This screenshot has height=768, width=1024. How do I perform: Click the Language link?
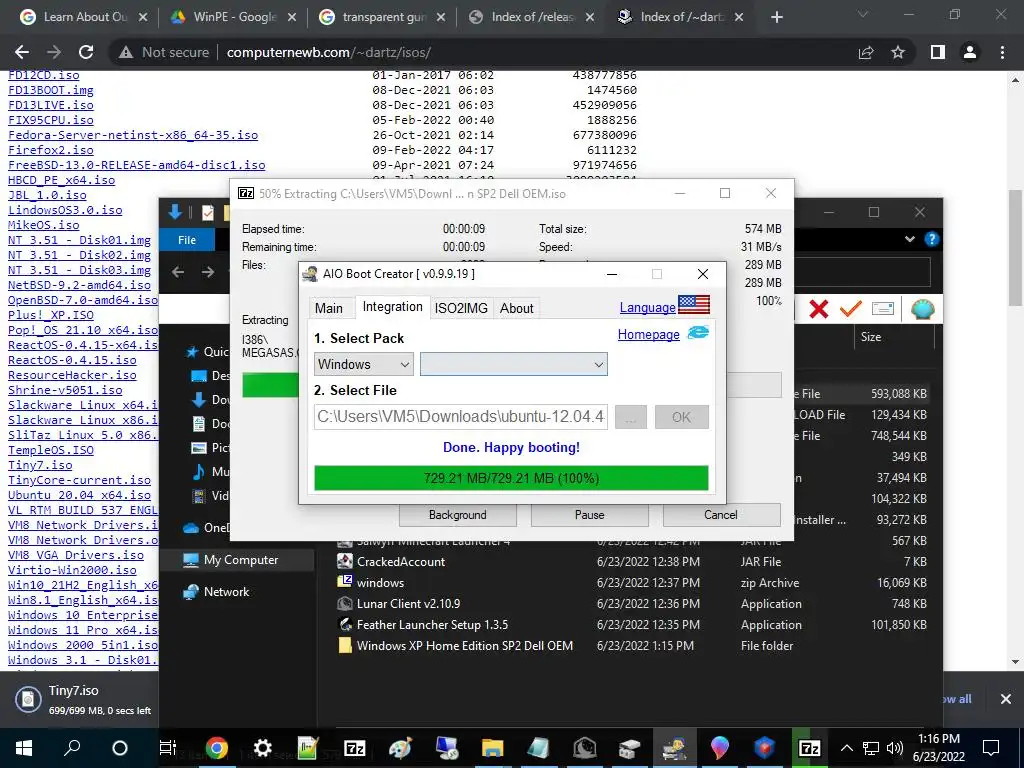647,308
